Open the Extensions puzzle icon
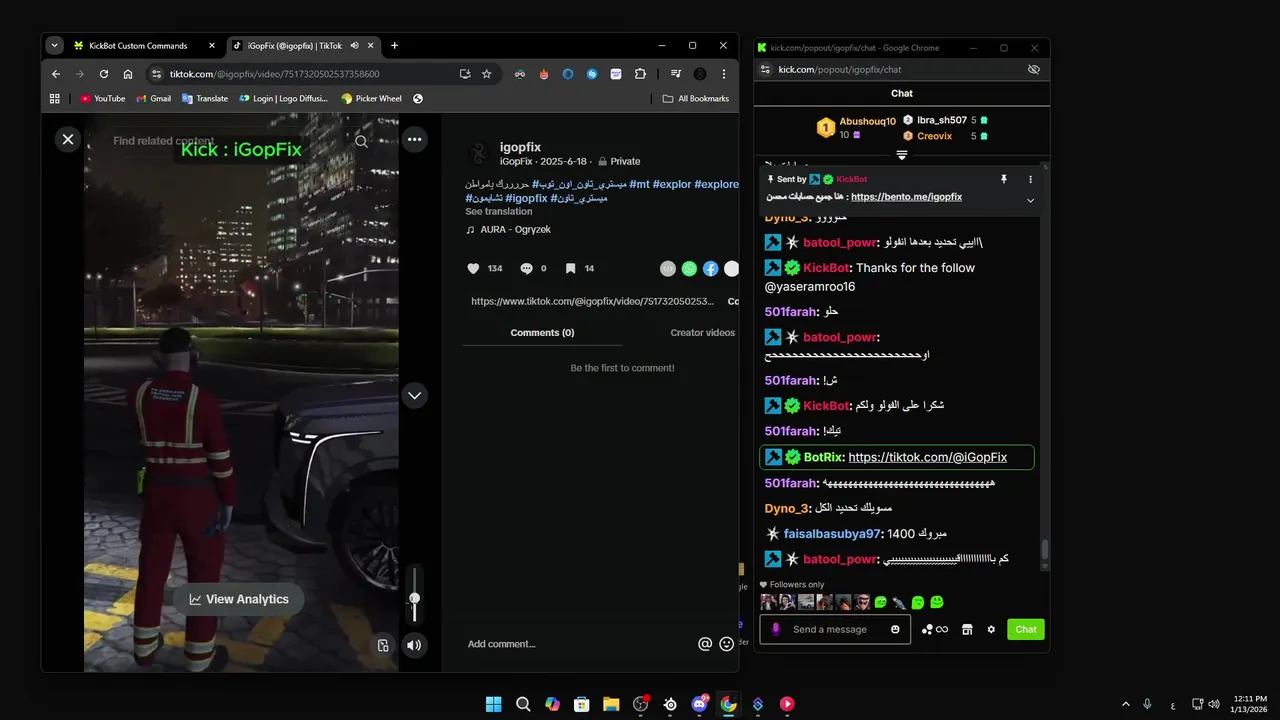 tap(640, 74)
